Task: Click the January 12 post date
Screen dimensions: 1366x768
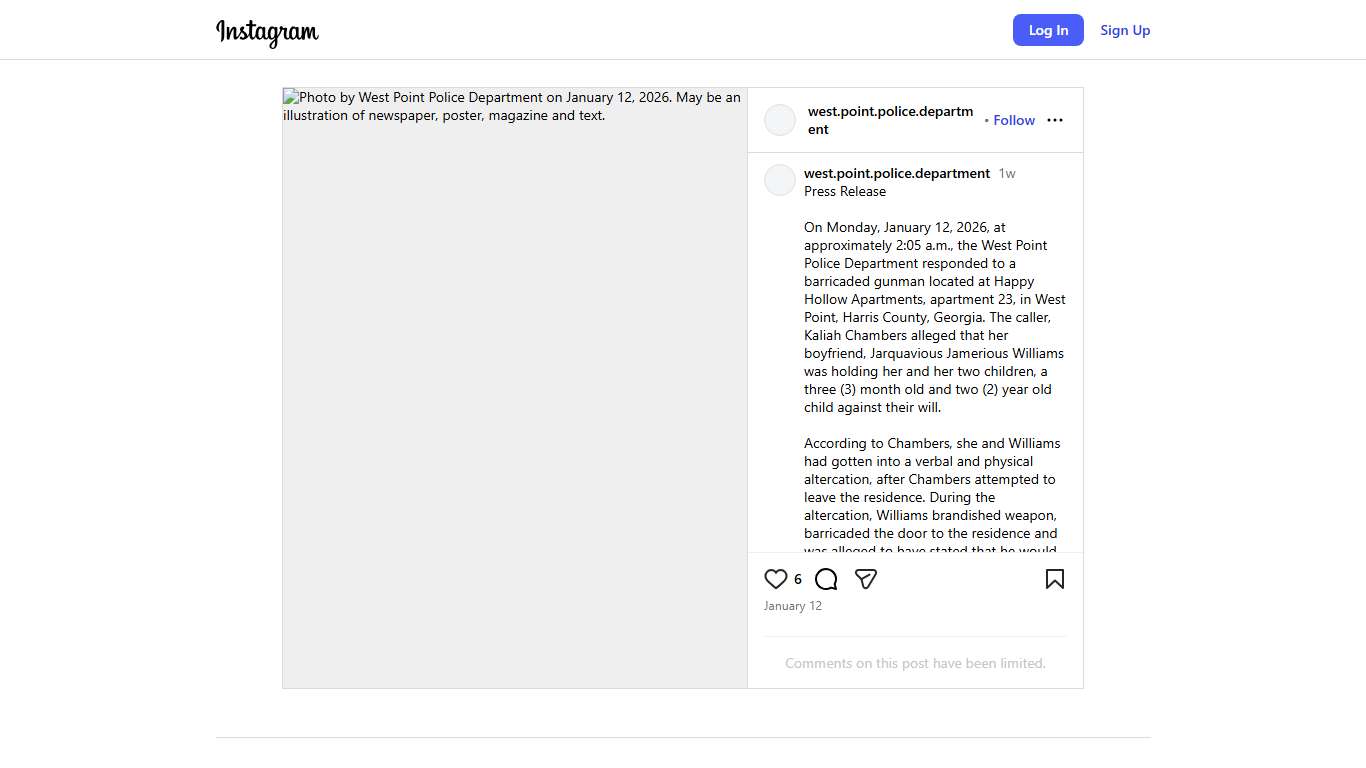Action: [x=793, y=606]
